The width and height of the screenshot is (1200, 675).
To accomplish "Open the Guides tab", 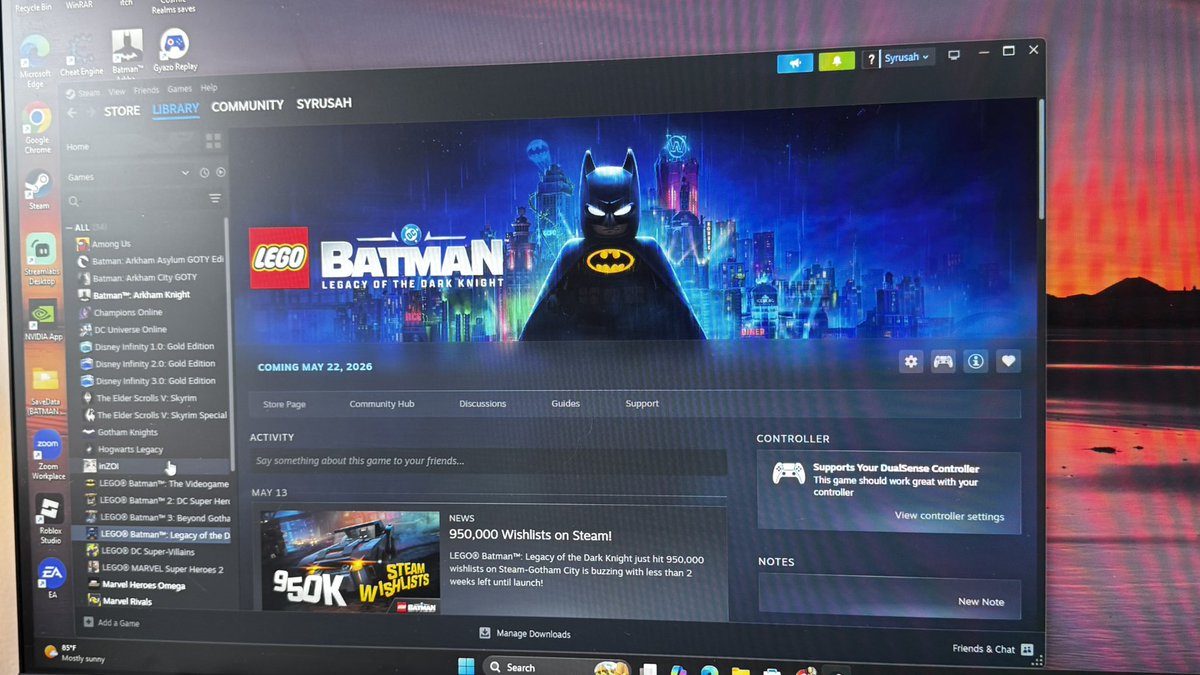I will [566, 404].
